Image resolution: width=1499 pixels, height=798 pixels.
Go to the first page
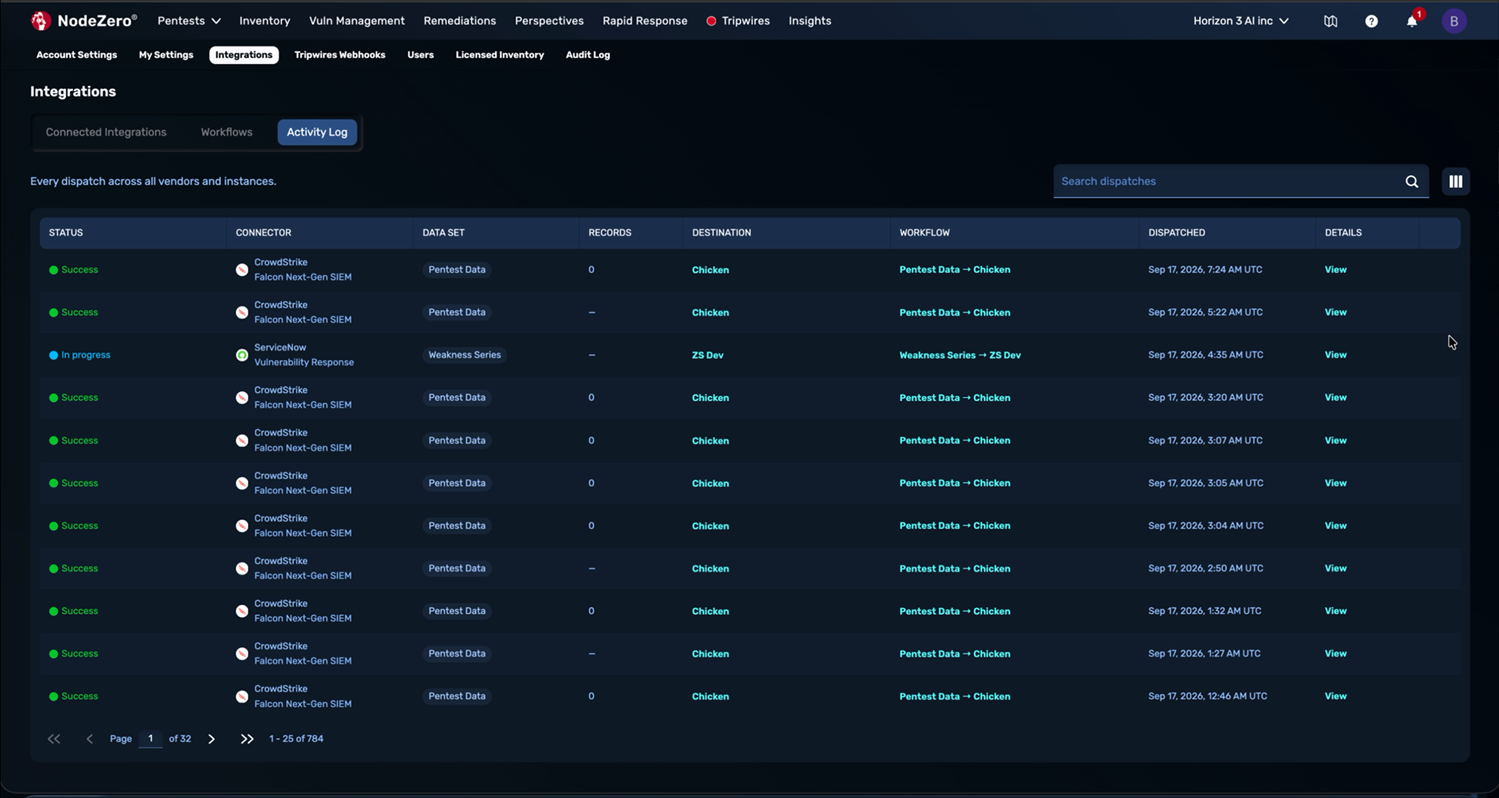54,739
